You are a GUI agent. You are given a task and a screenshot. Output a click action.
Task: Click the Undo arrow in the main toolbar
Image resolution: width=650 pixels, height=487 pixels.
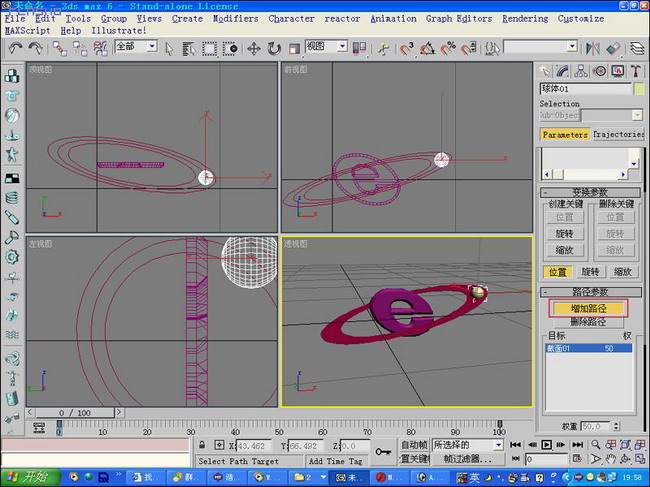click(x=15, y=48)
